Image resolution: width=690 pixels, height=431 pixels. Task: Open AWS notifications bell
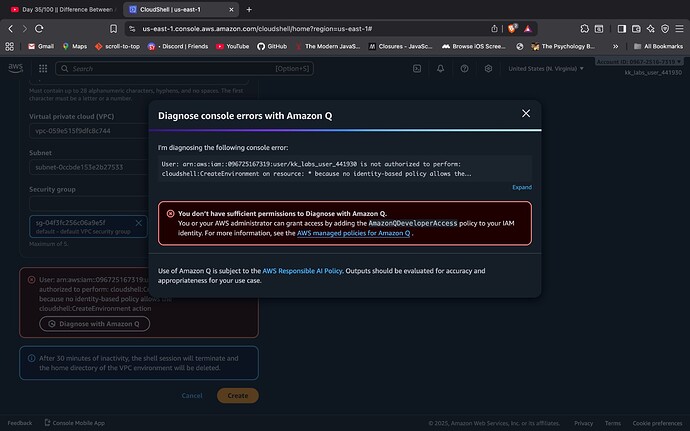tap(440, 68)
